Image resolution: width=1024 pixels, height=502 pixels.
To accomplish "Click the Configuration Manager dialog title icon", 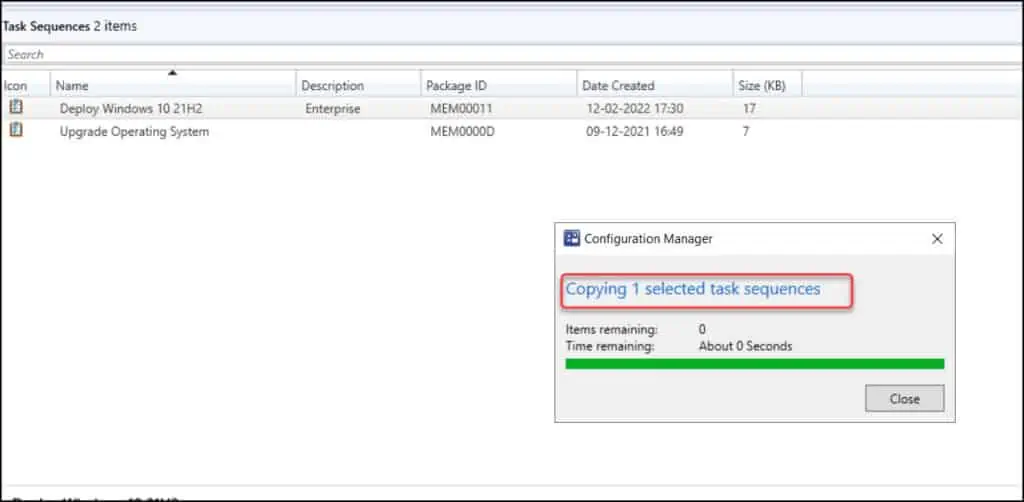I will [571, 239].
